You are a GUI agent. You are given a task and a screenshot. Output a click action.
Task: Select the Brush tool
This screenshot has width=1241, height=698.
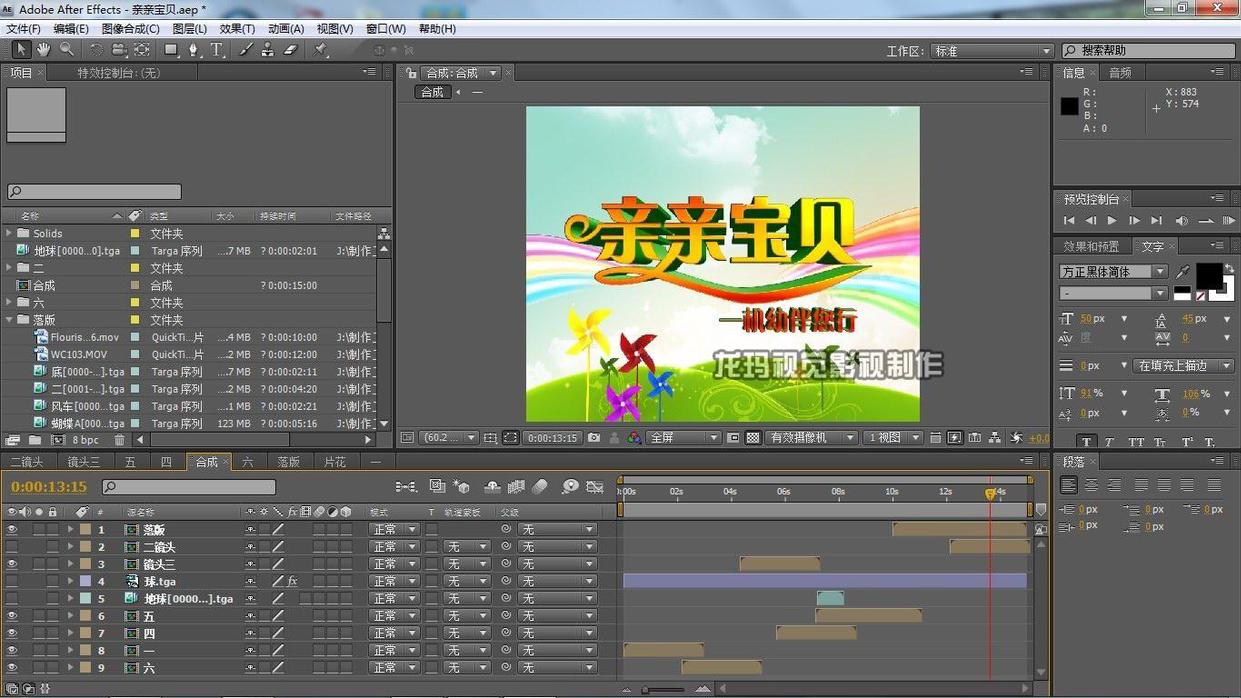click(246, 50)
